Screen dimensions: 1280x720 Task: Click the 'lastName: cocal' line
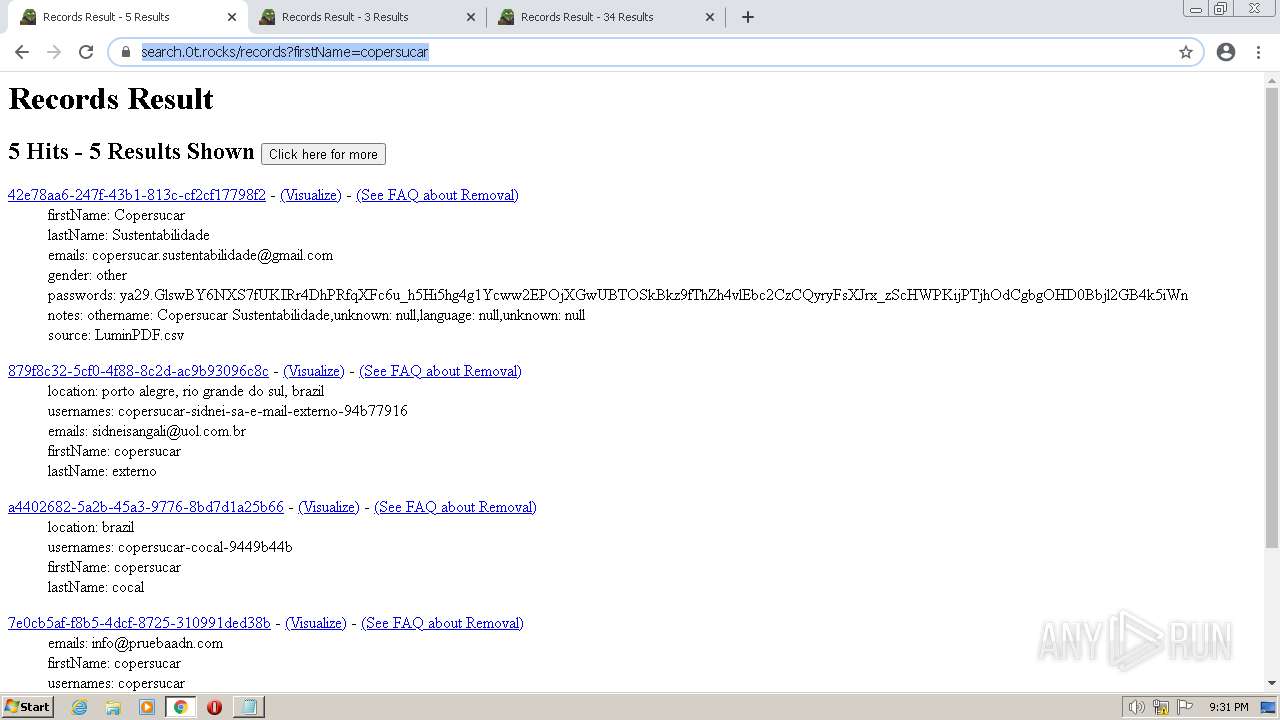click(x=96, y=587)
